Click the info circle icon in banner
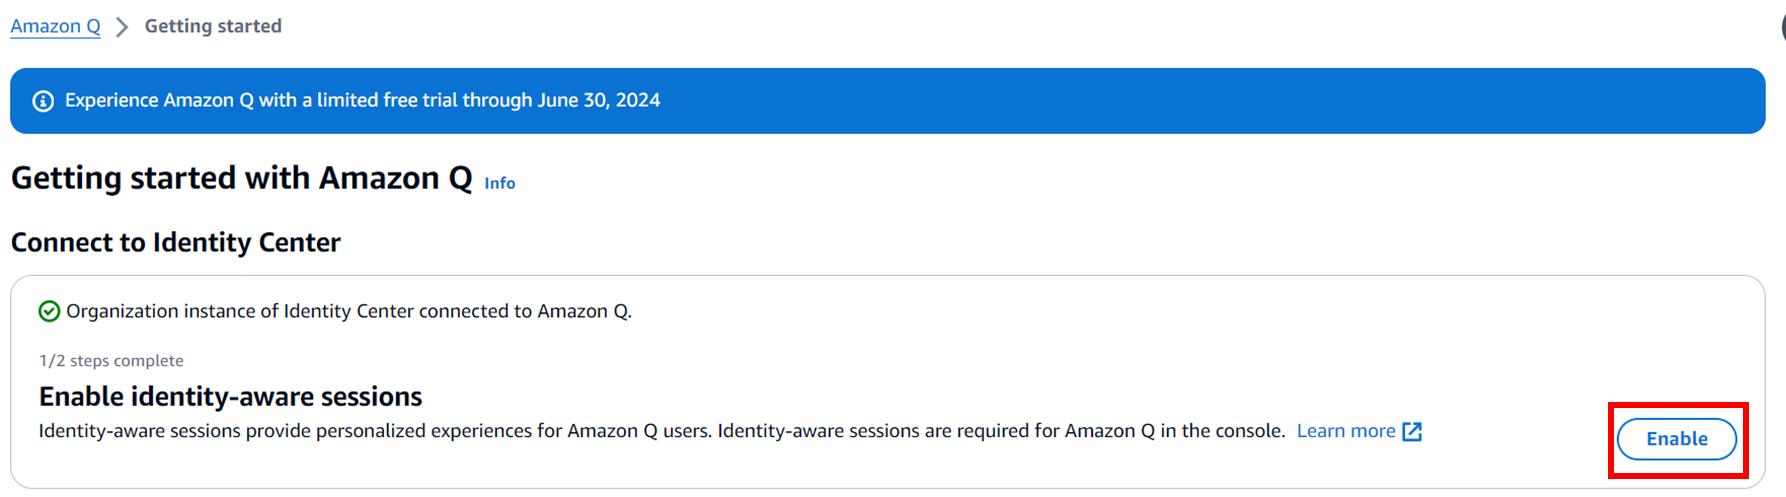 pyautogui.click(x=43, y=101)
